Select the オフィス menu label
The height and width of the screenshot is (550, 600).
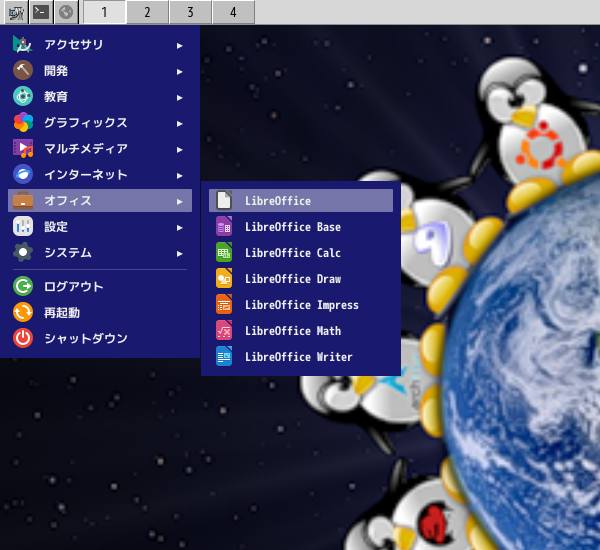(68, 201)
